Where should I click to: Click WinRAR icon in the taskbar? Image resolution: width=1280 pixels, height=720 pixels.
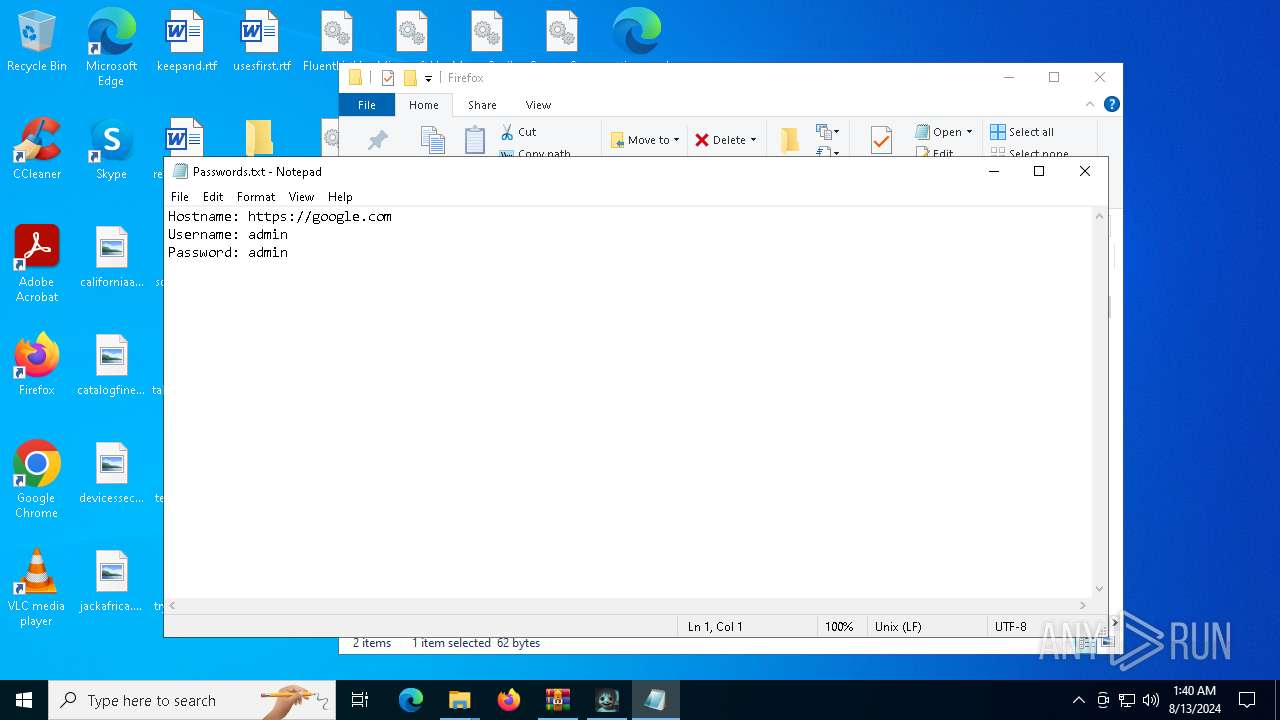(x=557, y=700)
